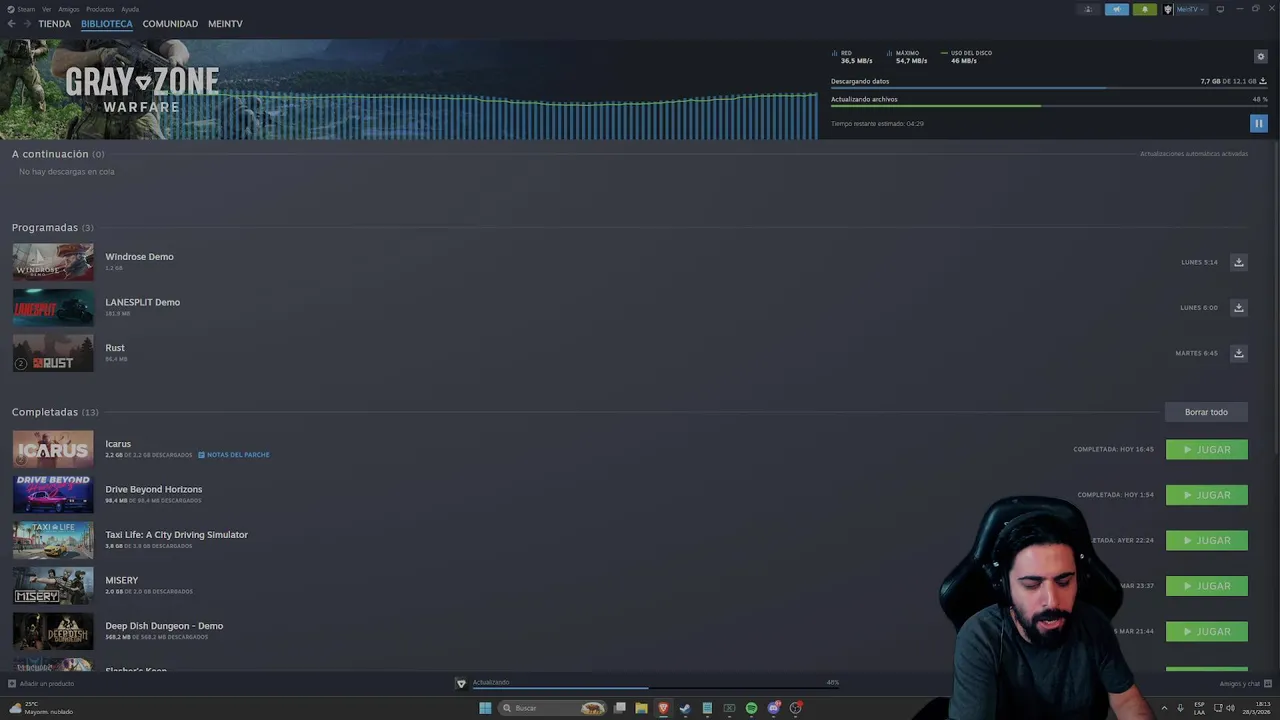Open Deep Dish Dungeon thumbnail
This screenshot has height=720, width=1280.
tap(53, 631)
